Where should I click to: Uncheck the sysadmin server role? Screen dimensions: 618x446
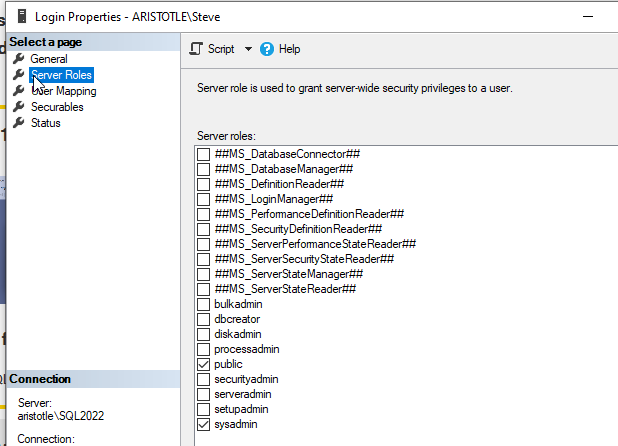pyautogui.click(x=204, y=424)
